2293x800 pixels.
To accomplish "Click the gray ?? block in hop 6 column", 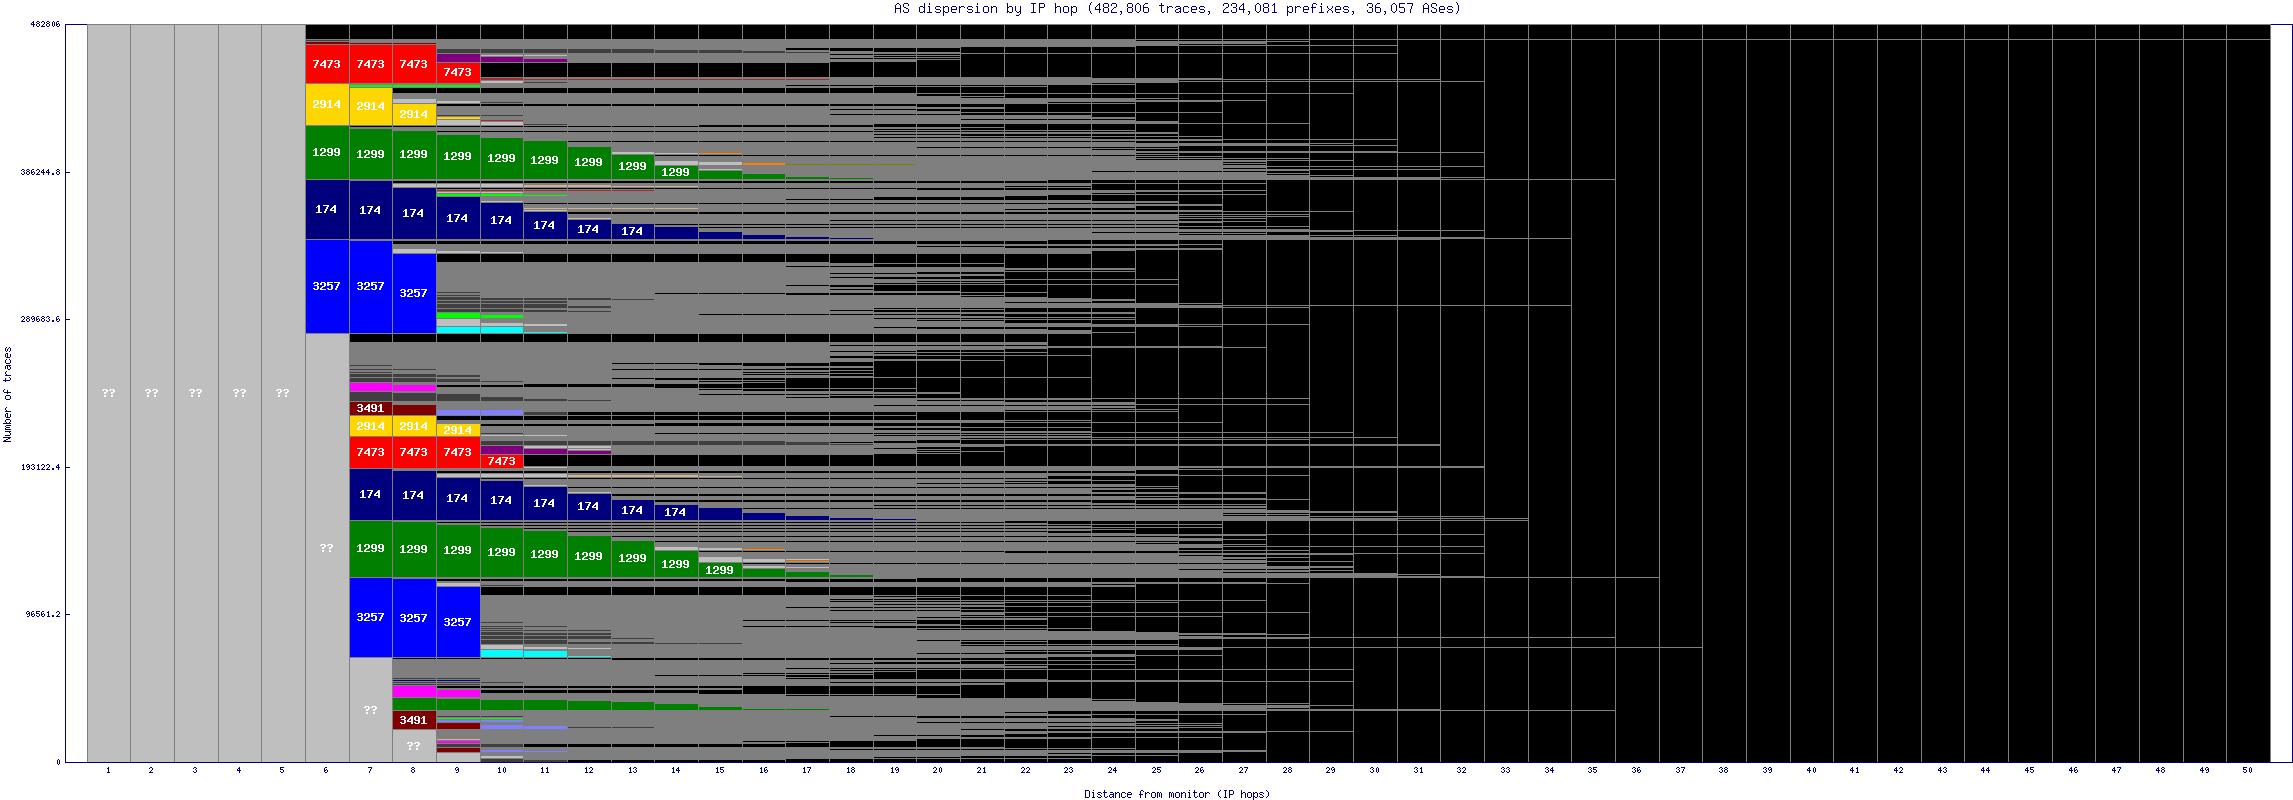I will pos(327,548).
